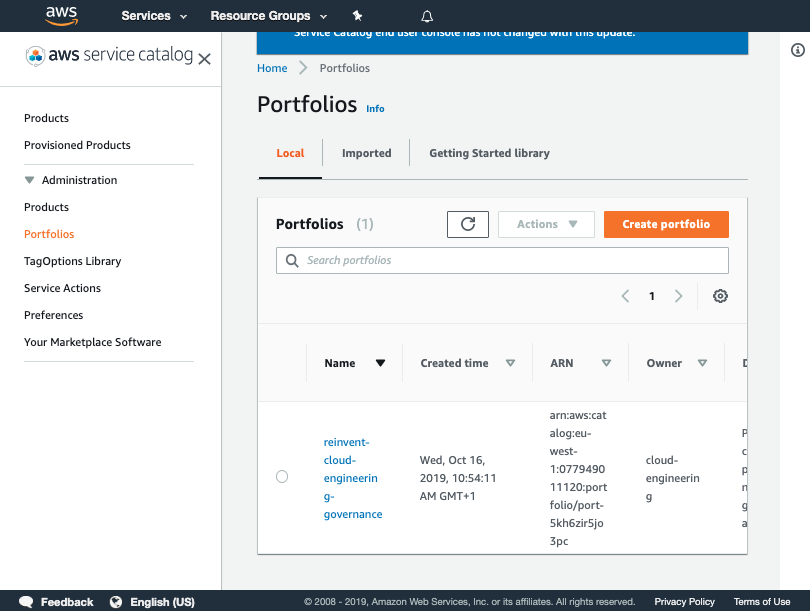Open Preferences in sidebar
The width and height of the screenshot is (810, 611).
click(x=53, y=315)
